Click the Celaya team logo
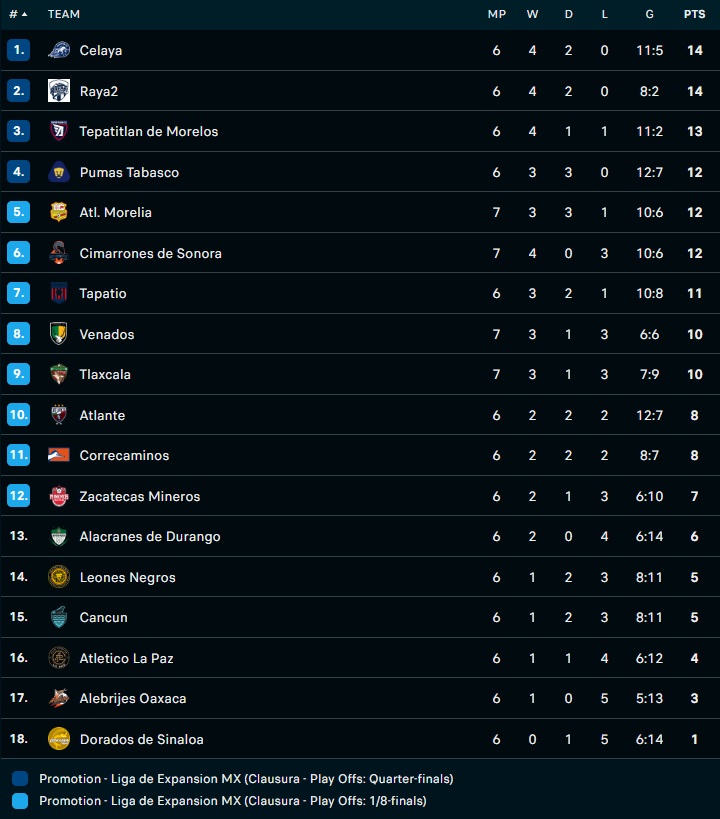The width and height of the screenshot is (720, 819). coord(59,50)
